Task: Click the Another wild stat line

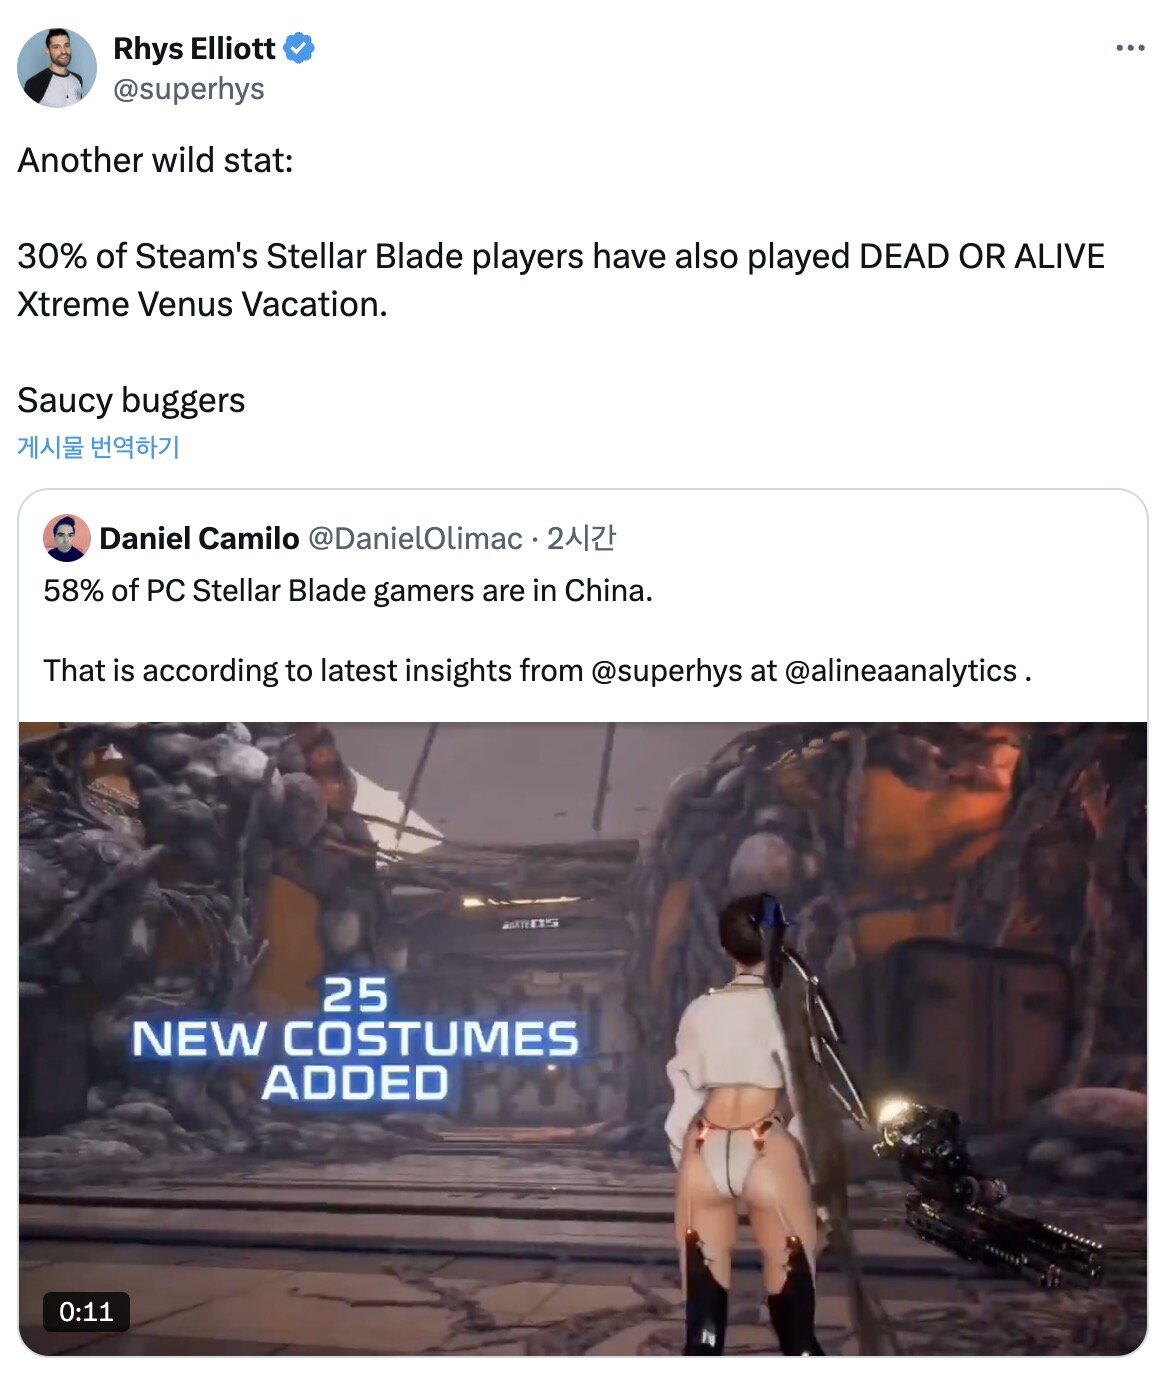Action: click(155, 160)
